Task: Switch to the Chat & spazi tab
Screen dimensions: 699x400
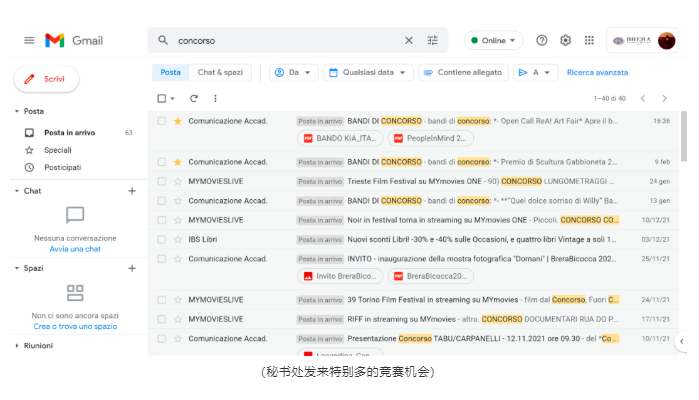Action: click(x=220, y=72)
